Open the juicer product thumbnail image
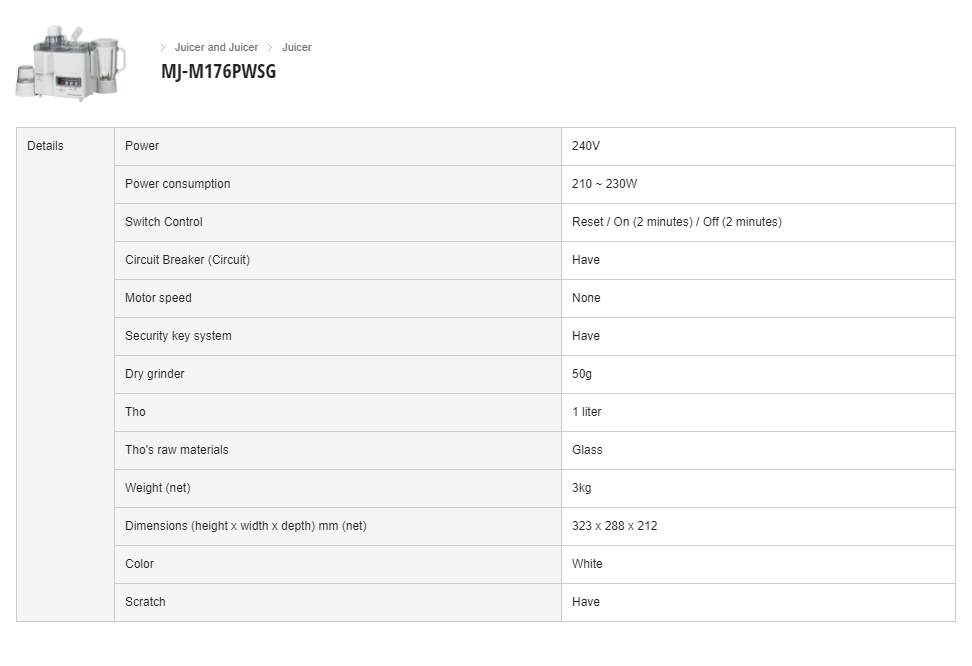972x666 pixels. tap(70, 62)
